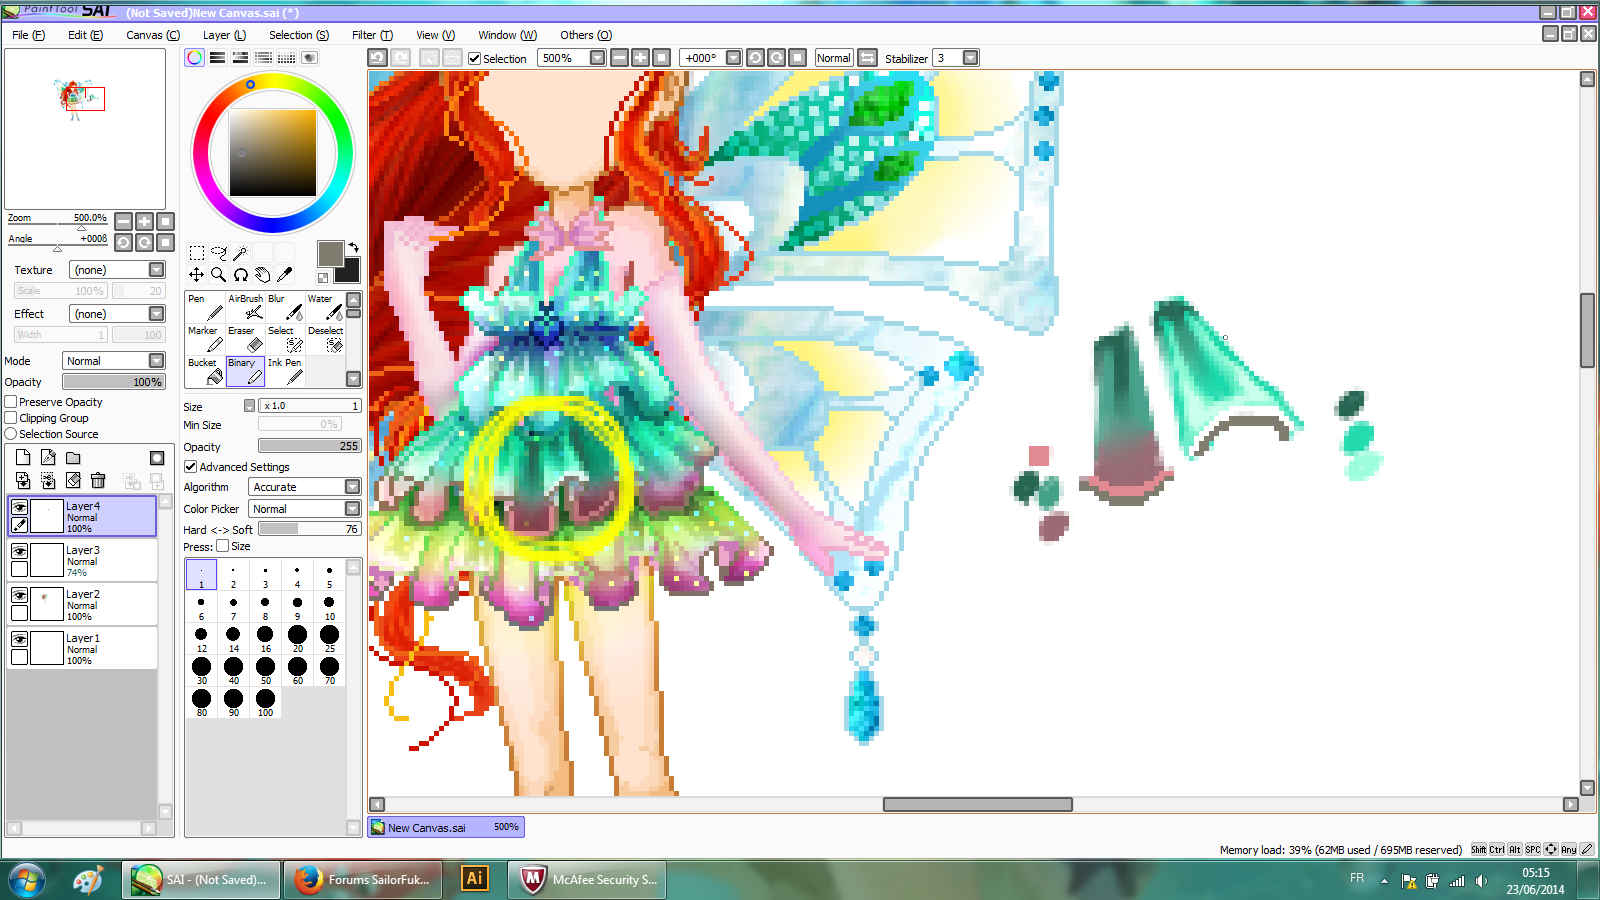Delete layer with the trash can icon
This screenshot has height=900, width=1600.
98,481
